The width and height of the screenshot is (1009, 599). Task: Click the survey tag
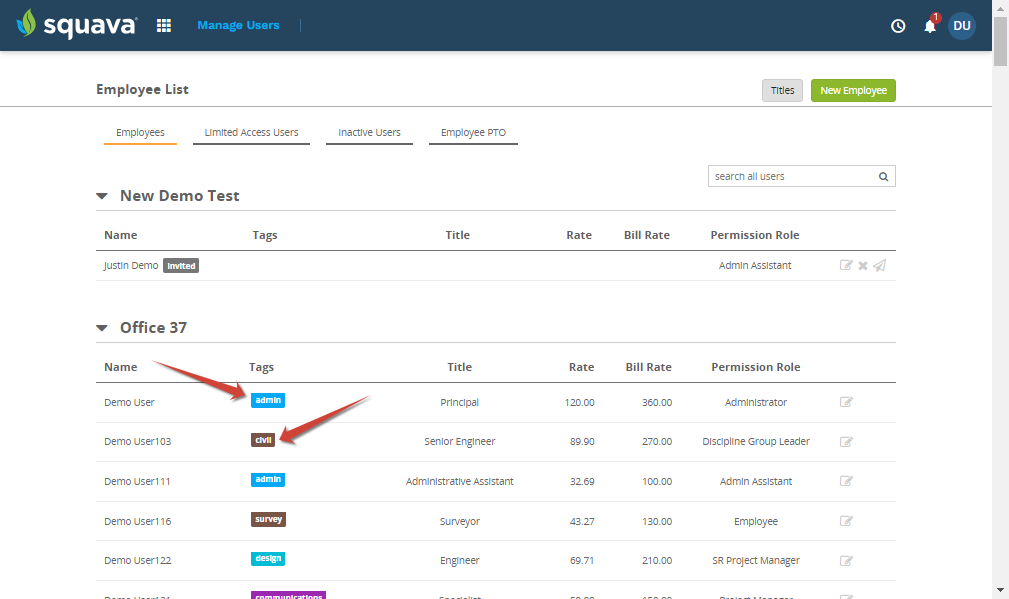pos(268,519)
